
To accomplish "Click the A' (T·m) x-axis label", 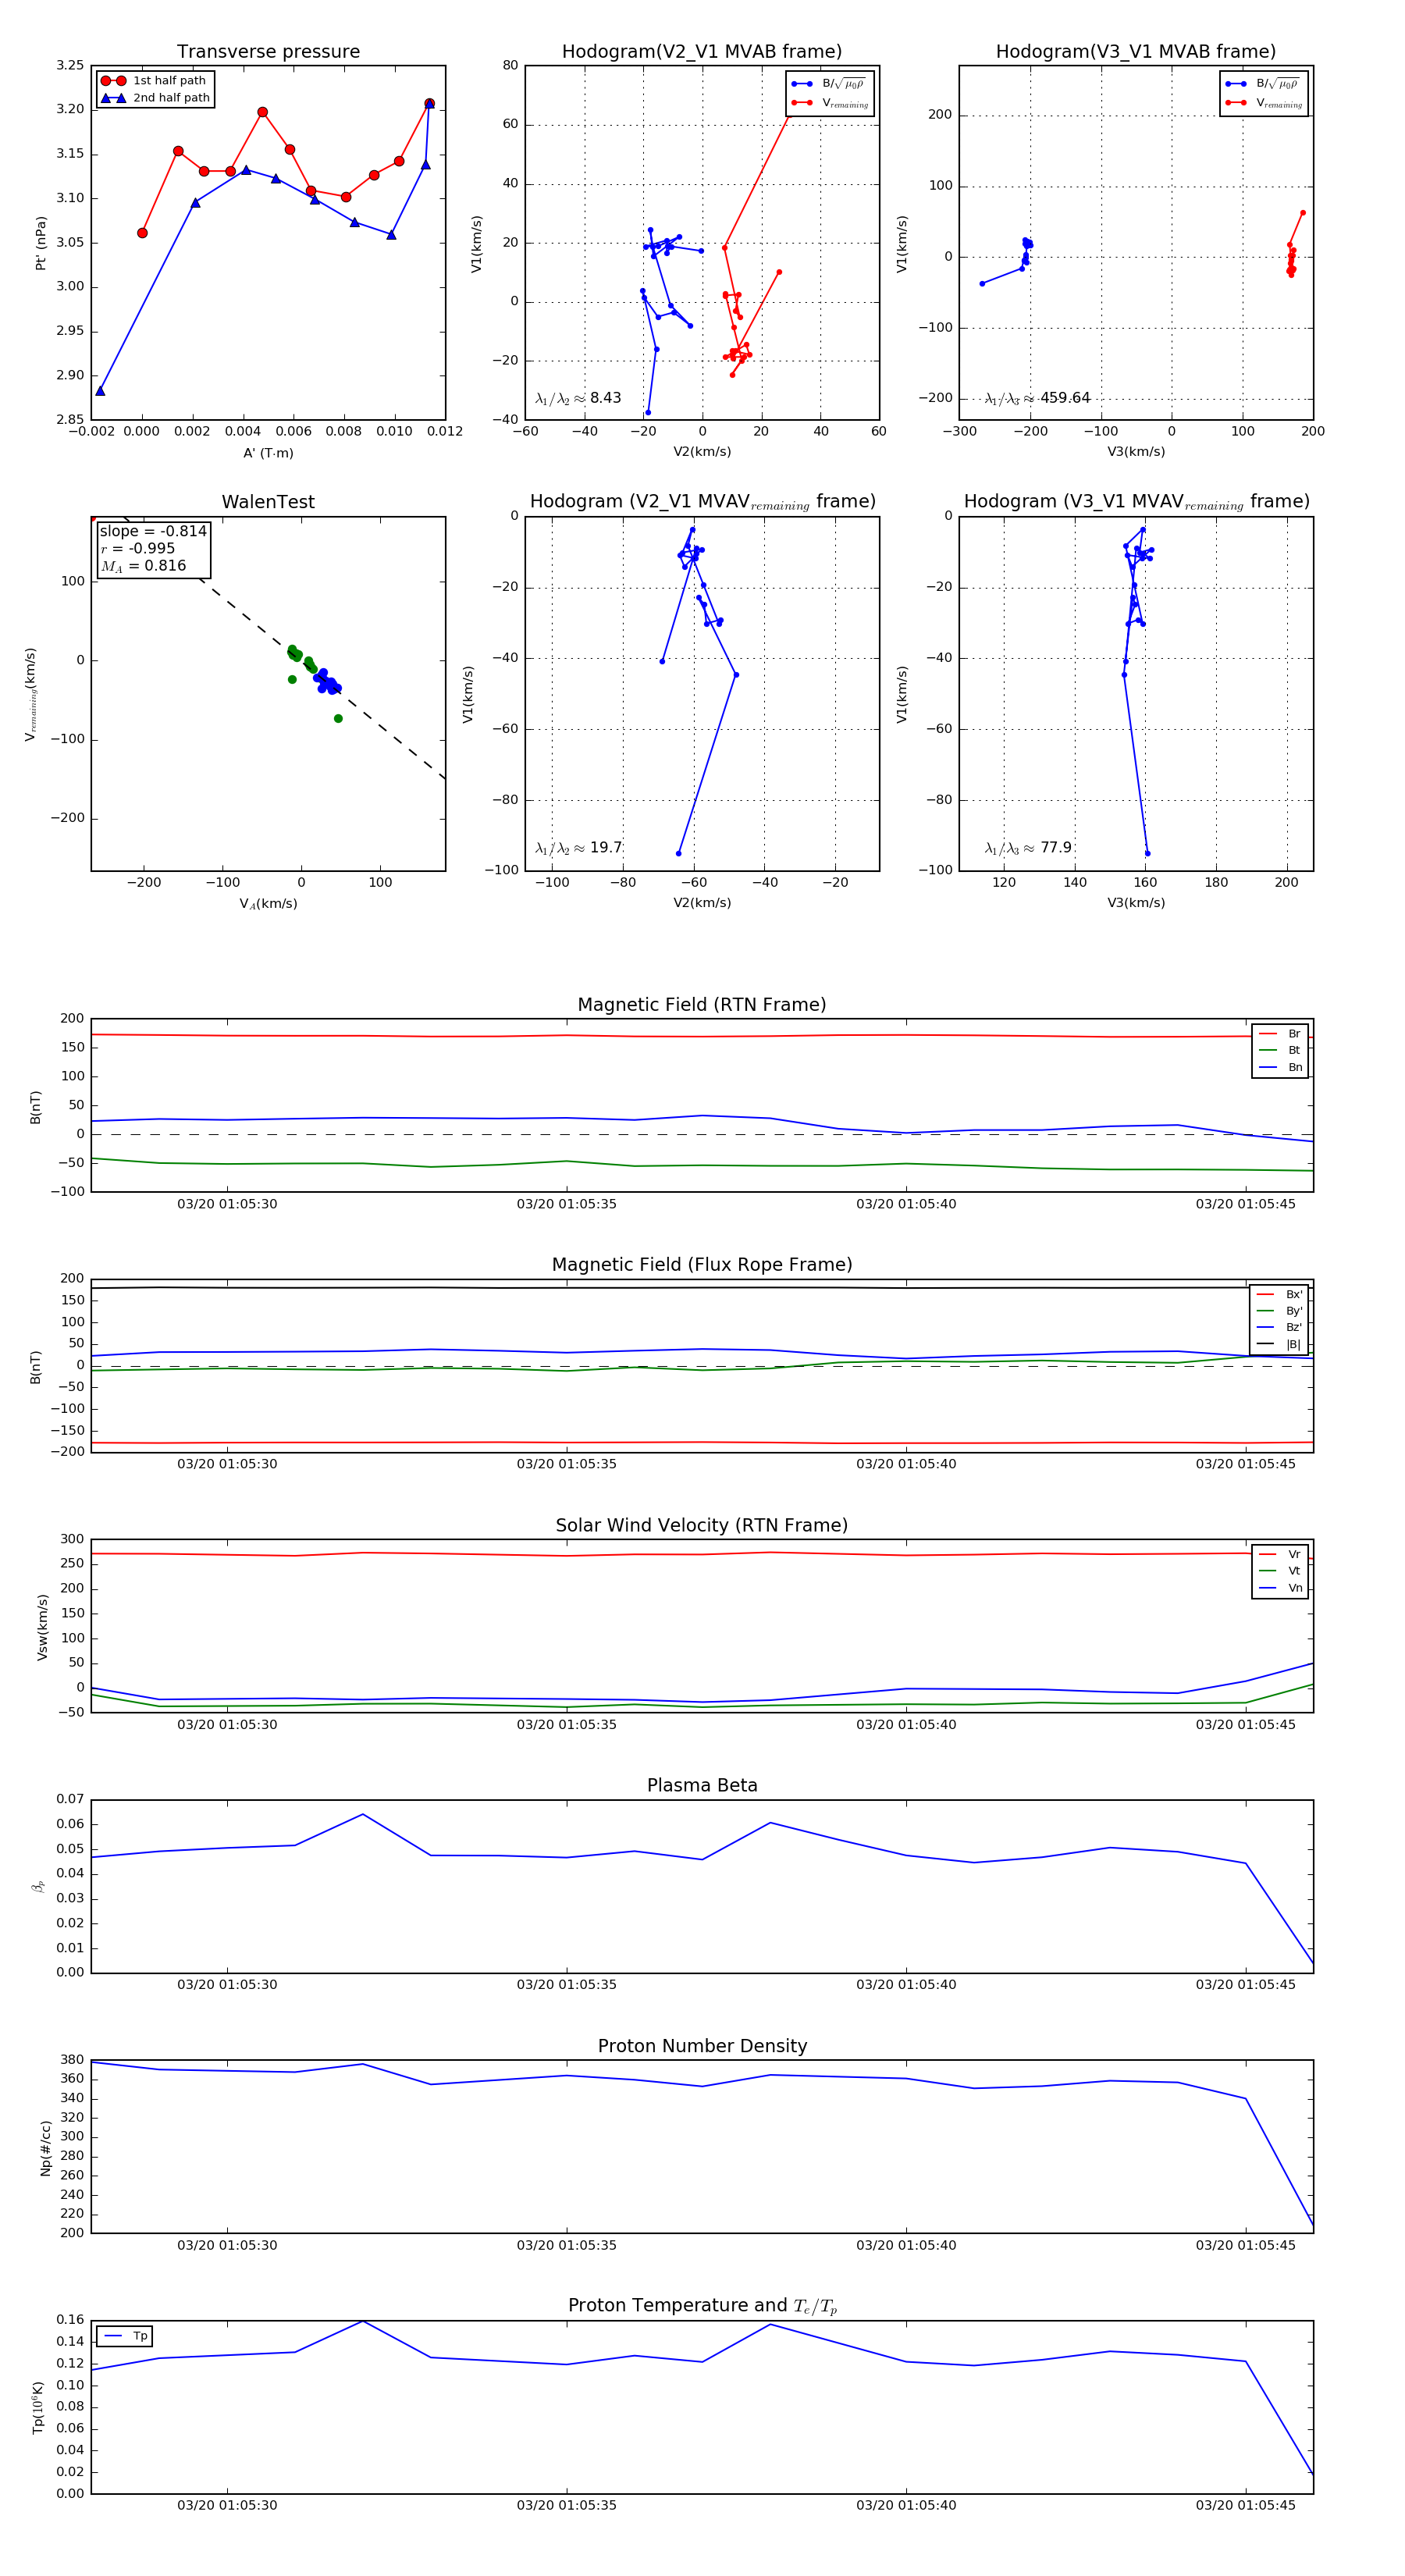I will [x=268, y=453].
